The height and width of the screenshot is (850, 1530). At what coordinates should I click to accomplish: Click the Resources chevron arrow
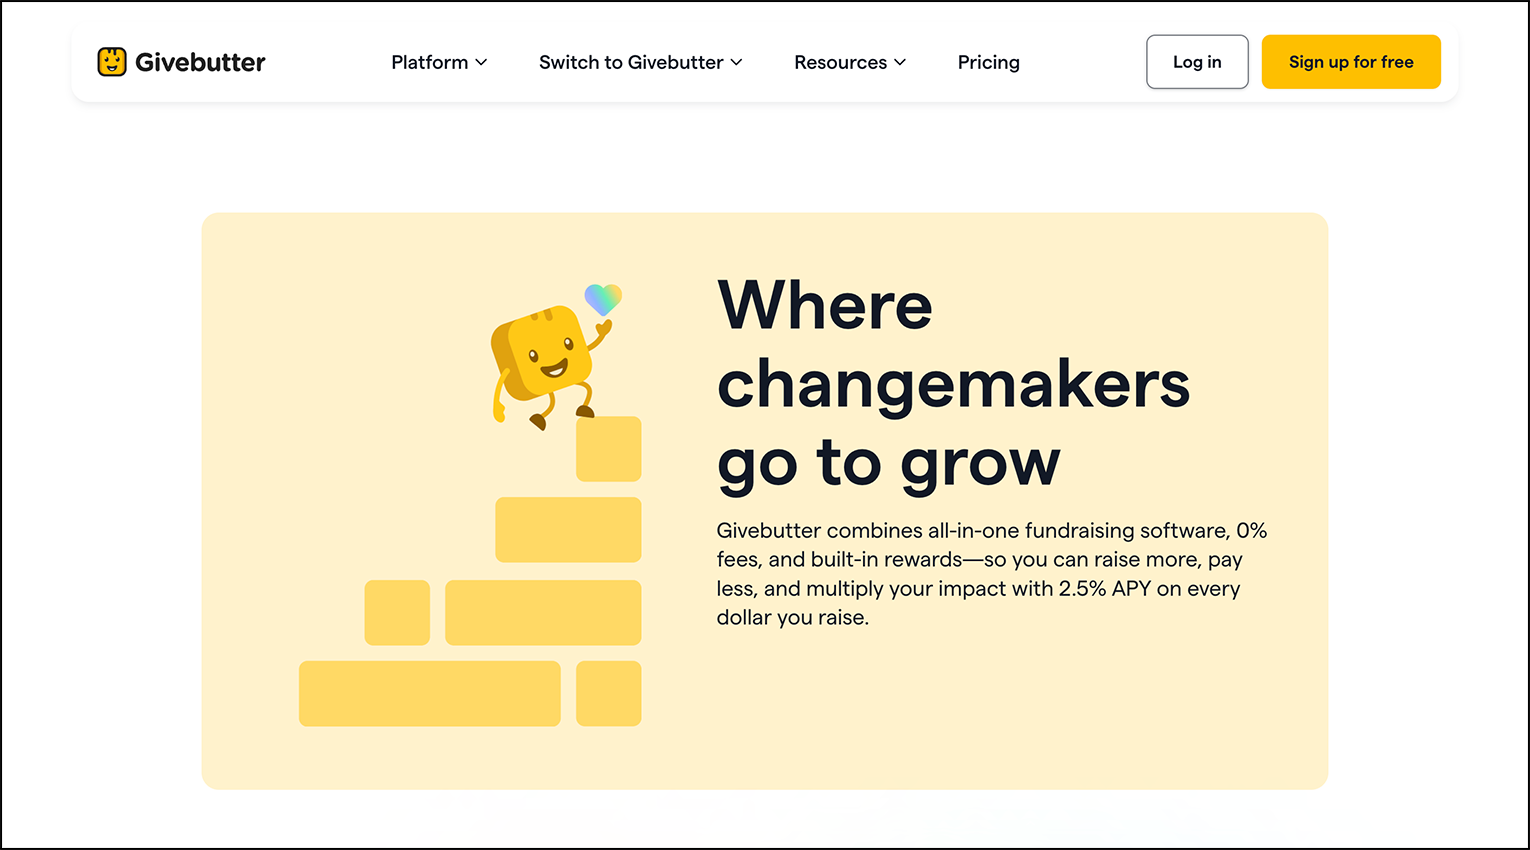point(899,62)
